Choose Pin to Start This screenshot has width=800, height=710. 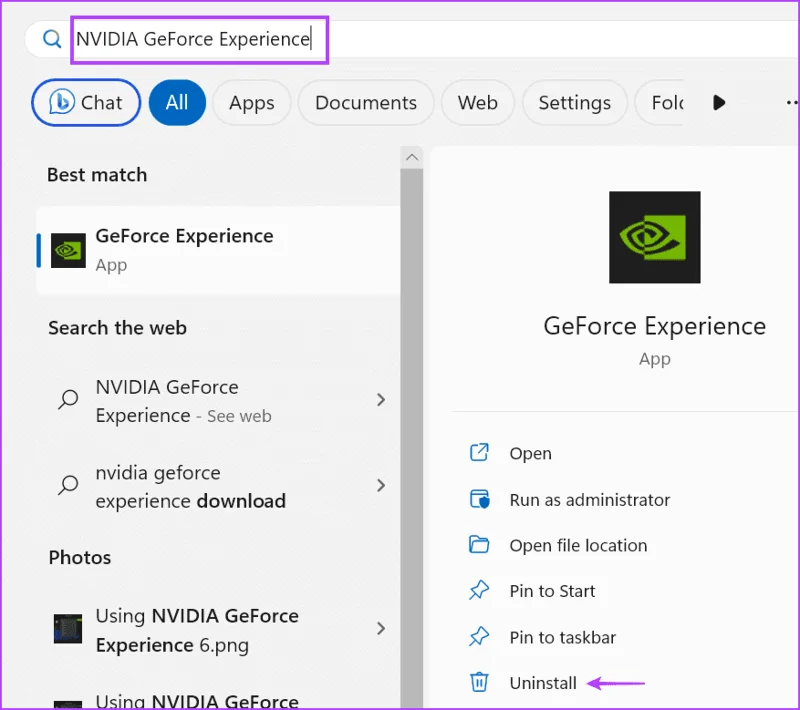pyautogui.click(x=552, y=591)
